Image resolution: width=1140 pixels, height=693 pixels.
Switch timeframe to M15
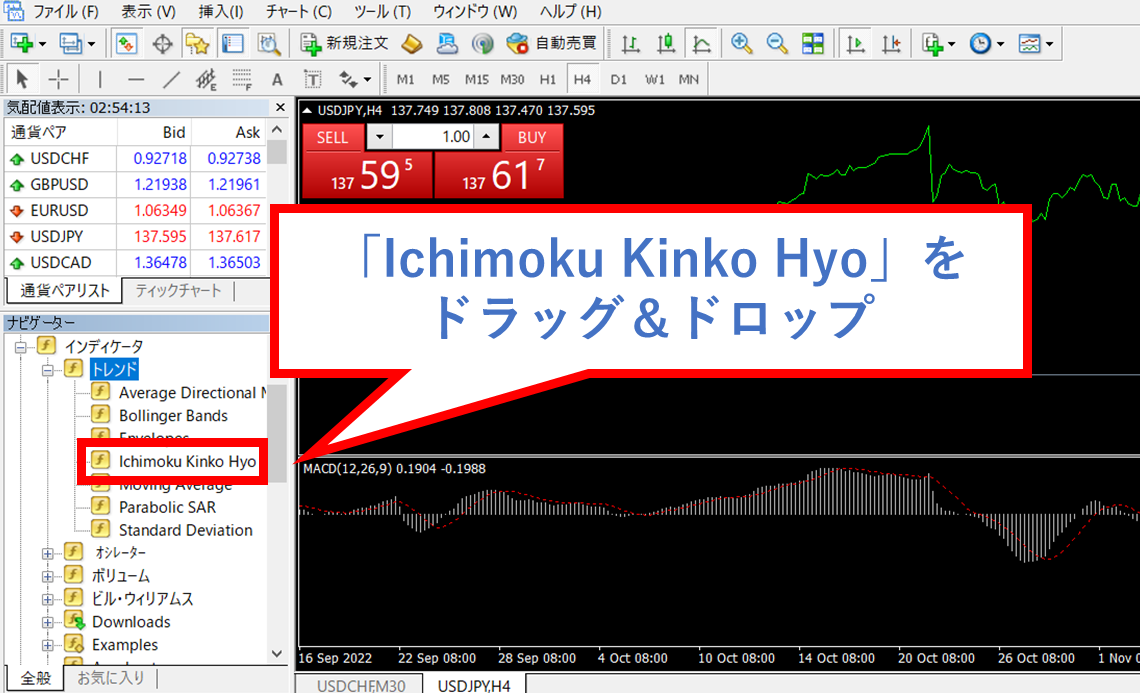coord(477,79)
